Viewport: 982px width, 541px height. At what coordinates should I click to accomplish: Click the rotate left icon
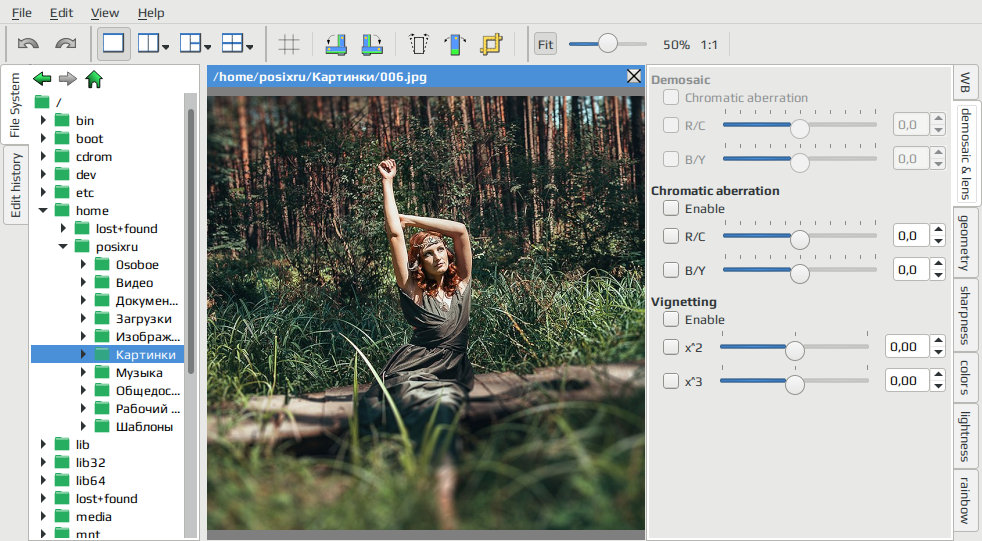click(336, 44)
